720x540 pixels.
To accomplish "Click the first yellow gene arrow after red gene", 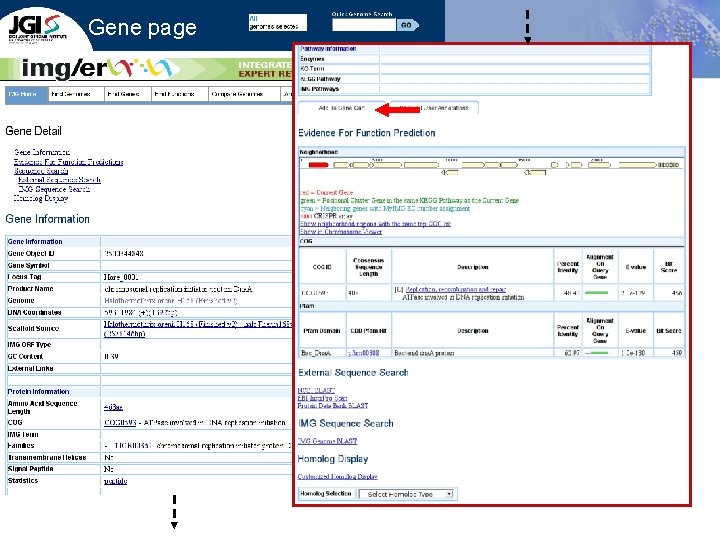I will tap(342, 165).
